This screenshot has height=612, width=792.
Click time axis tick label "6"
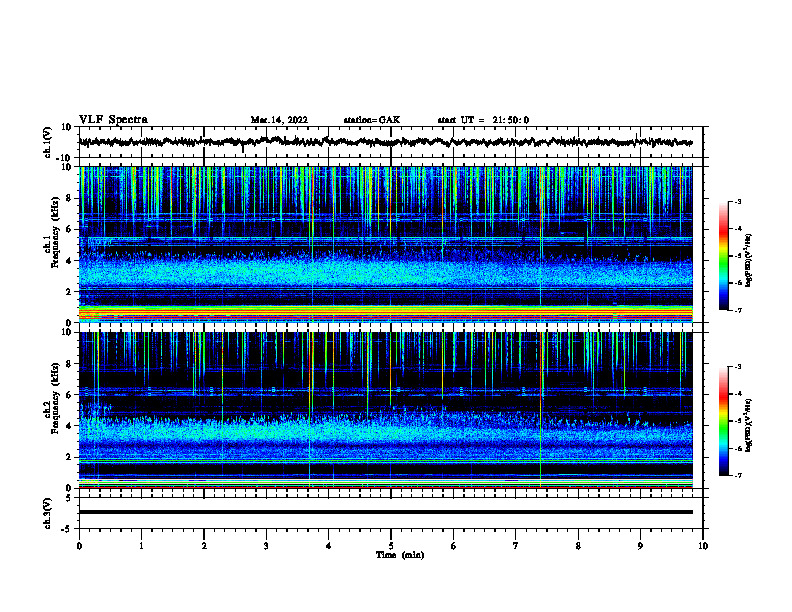pos(454,546)
